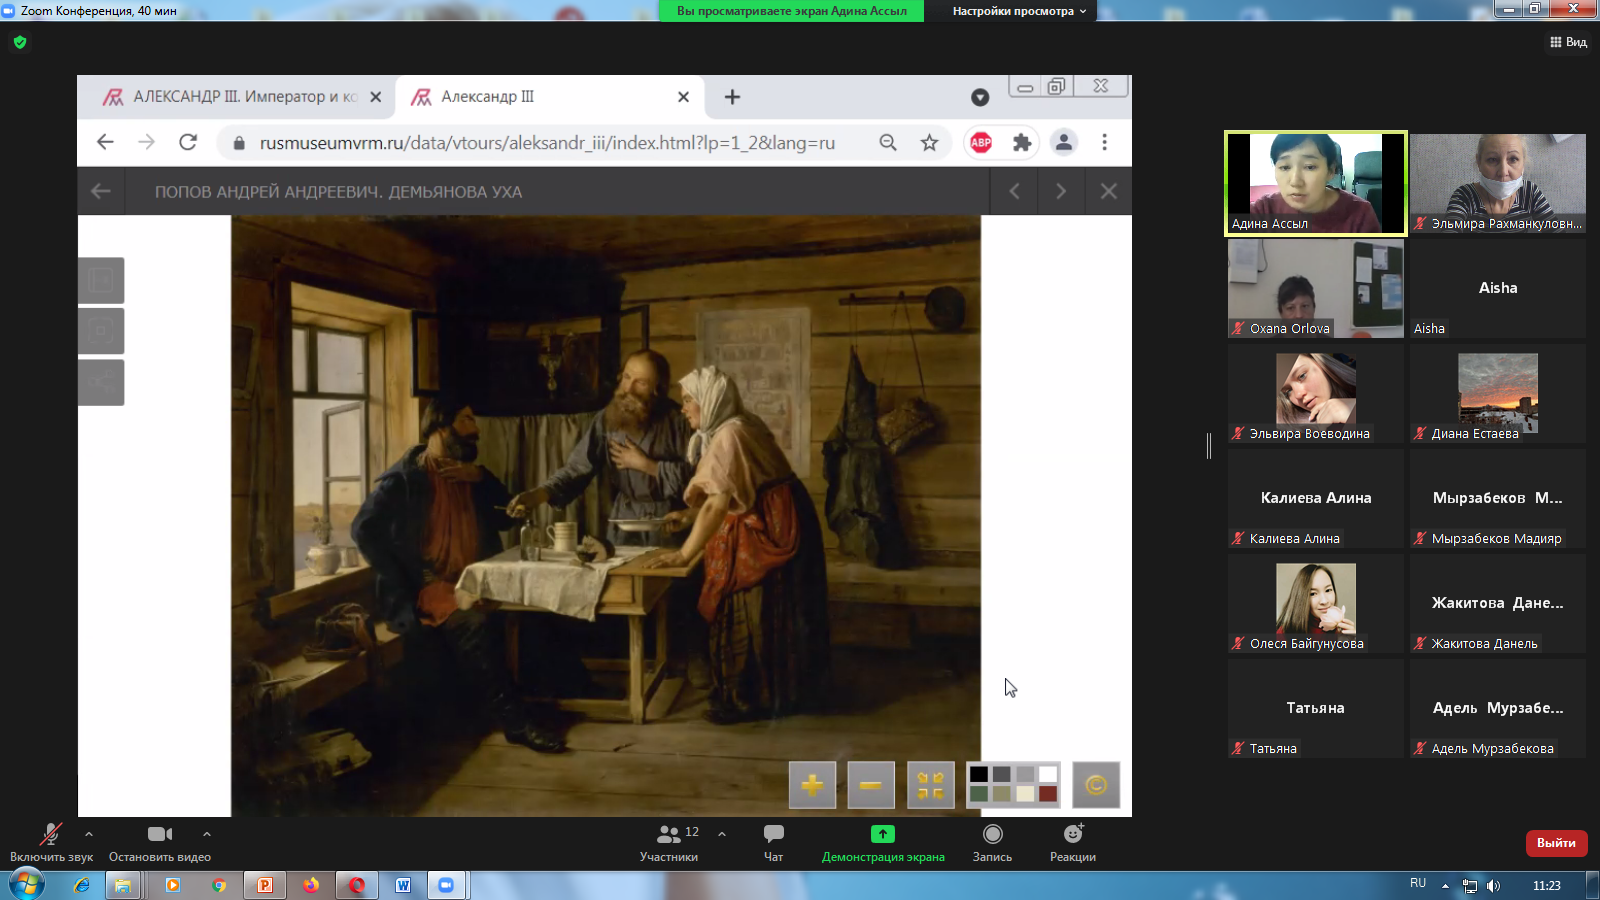Fit painting to screen with arrows icon

(931, 785)
